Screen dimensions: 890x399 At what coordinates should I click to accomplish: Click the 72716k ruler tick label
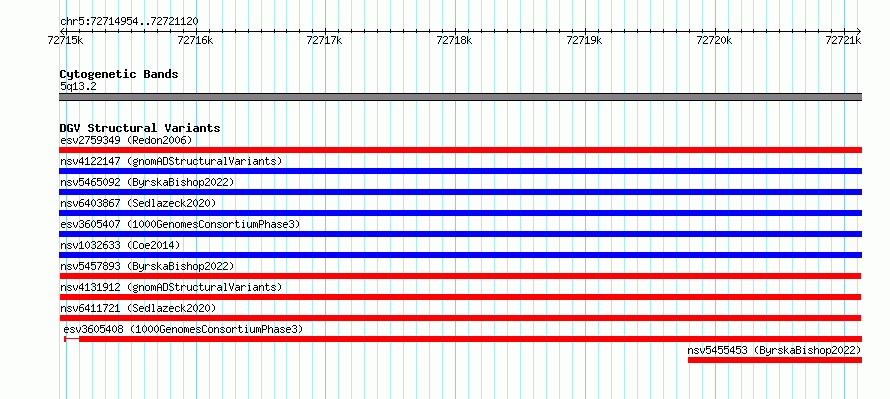tap(195, 40)
